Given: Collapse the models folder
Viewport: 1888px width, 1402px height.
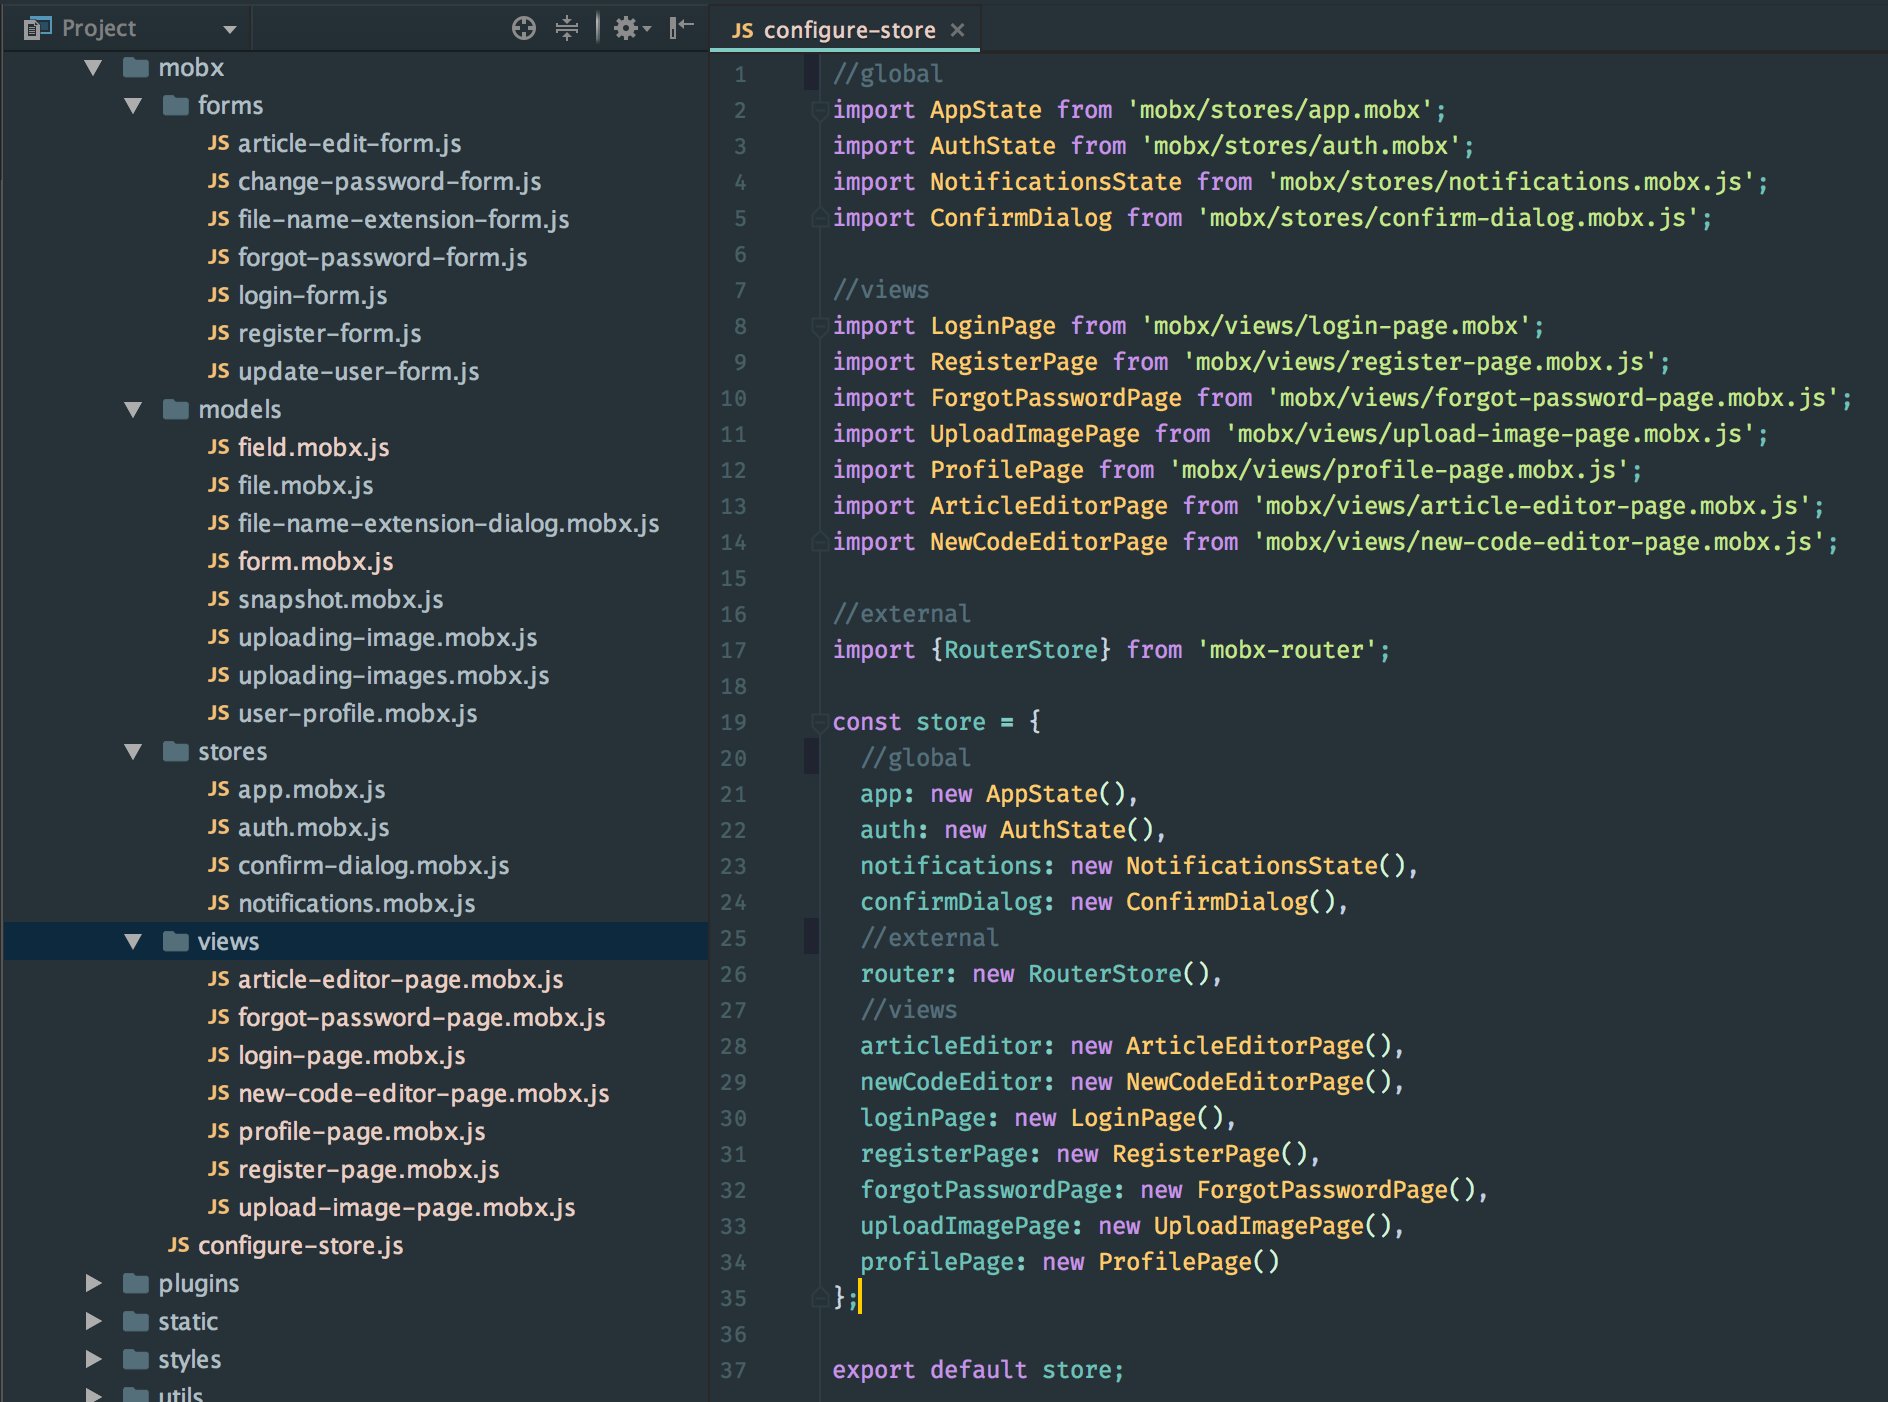Looking at the screenshot, I should pyautogui.click(x=133, y=410).
